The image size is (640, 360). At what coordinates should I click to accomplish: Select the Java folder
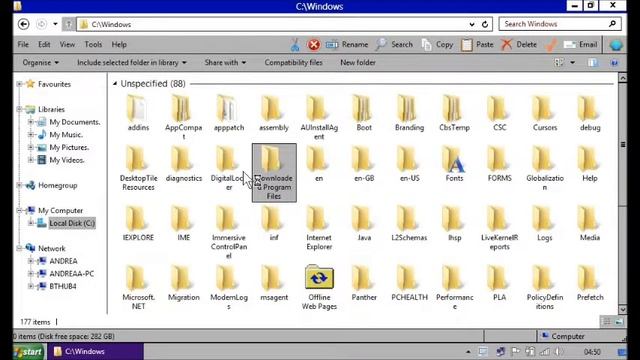tap(364, 224)
